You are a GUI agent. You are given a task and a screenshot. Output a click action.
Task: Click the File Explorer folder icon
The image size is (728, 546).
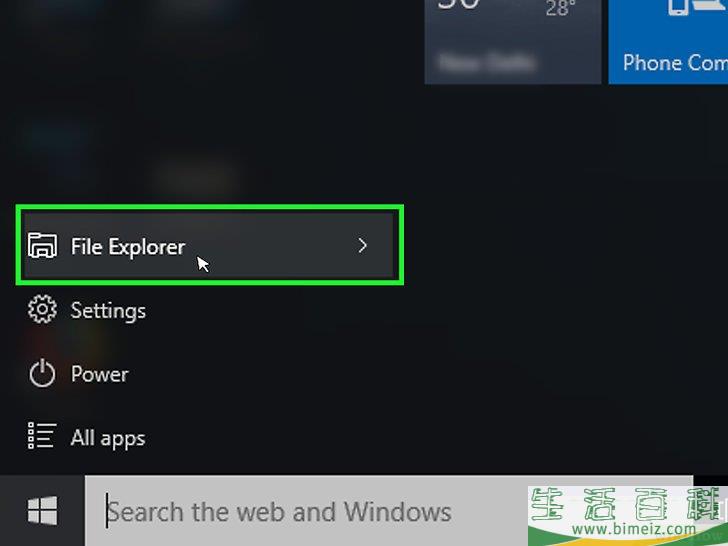[42, 246]
